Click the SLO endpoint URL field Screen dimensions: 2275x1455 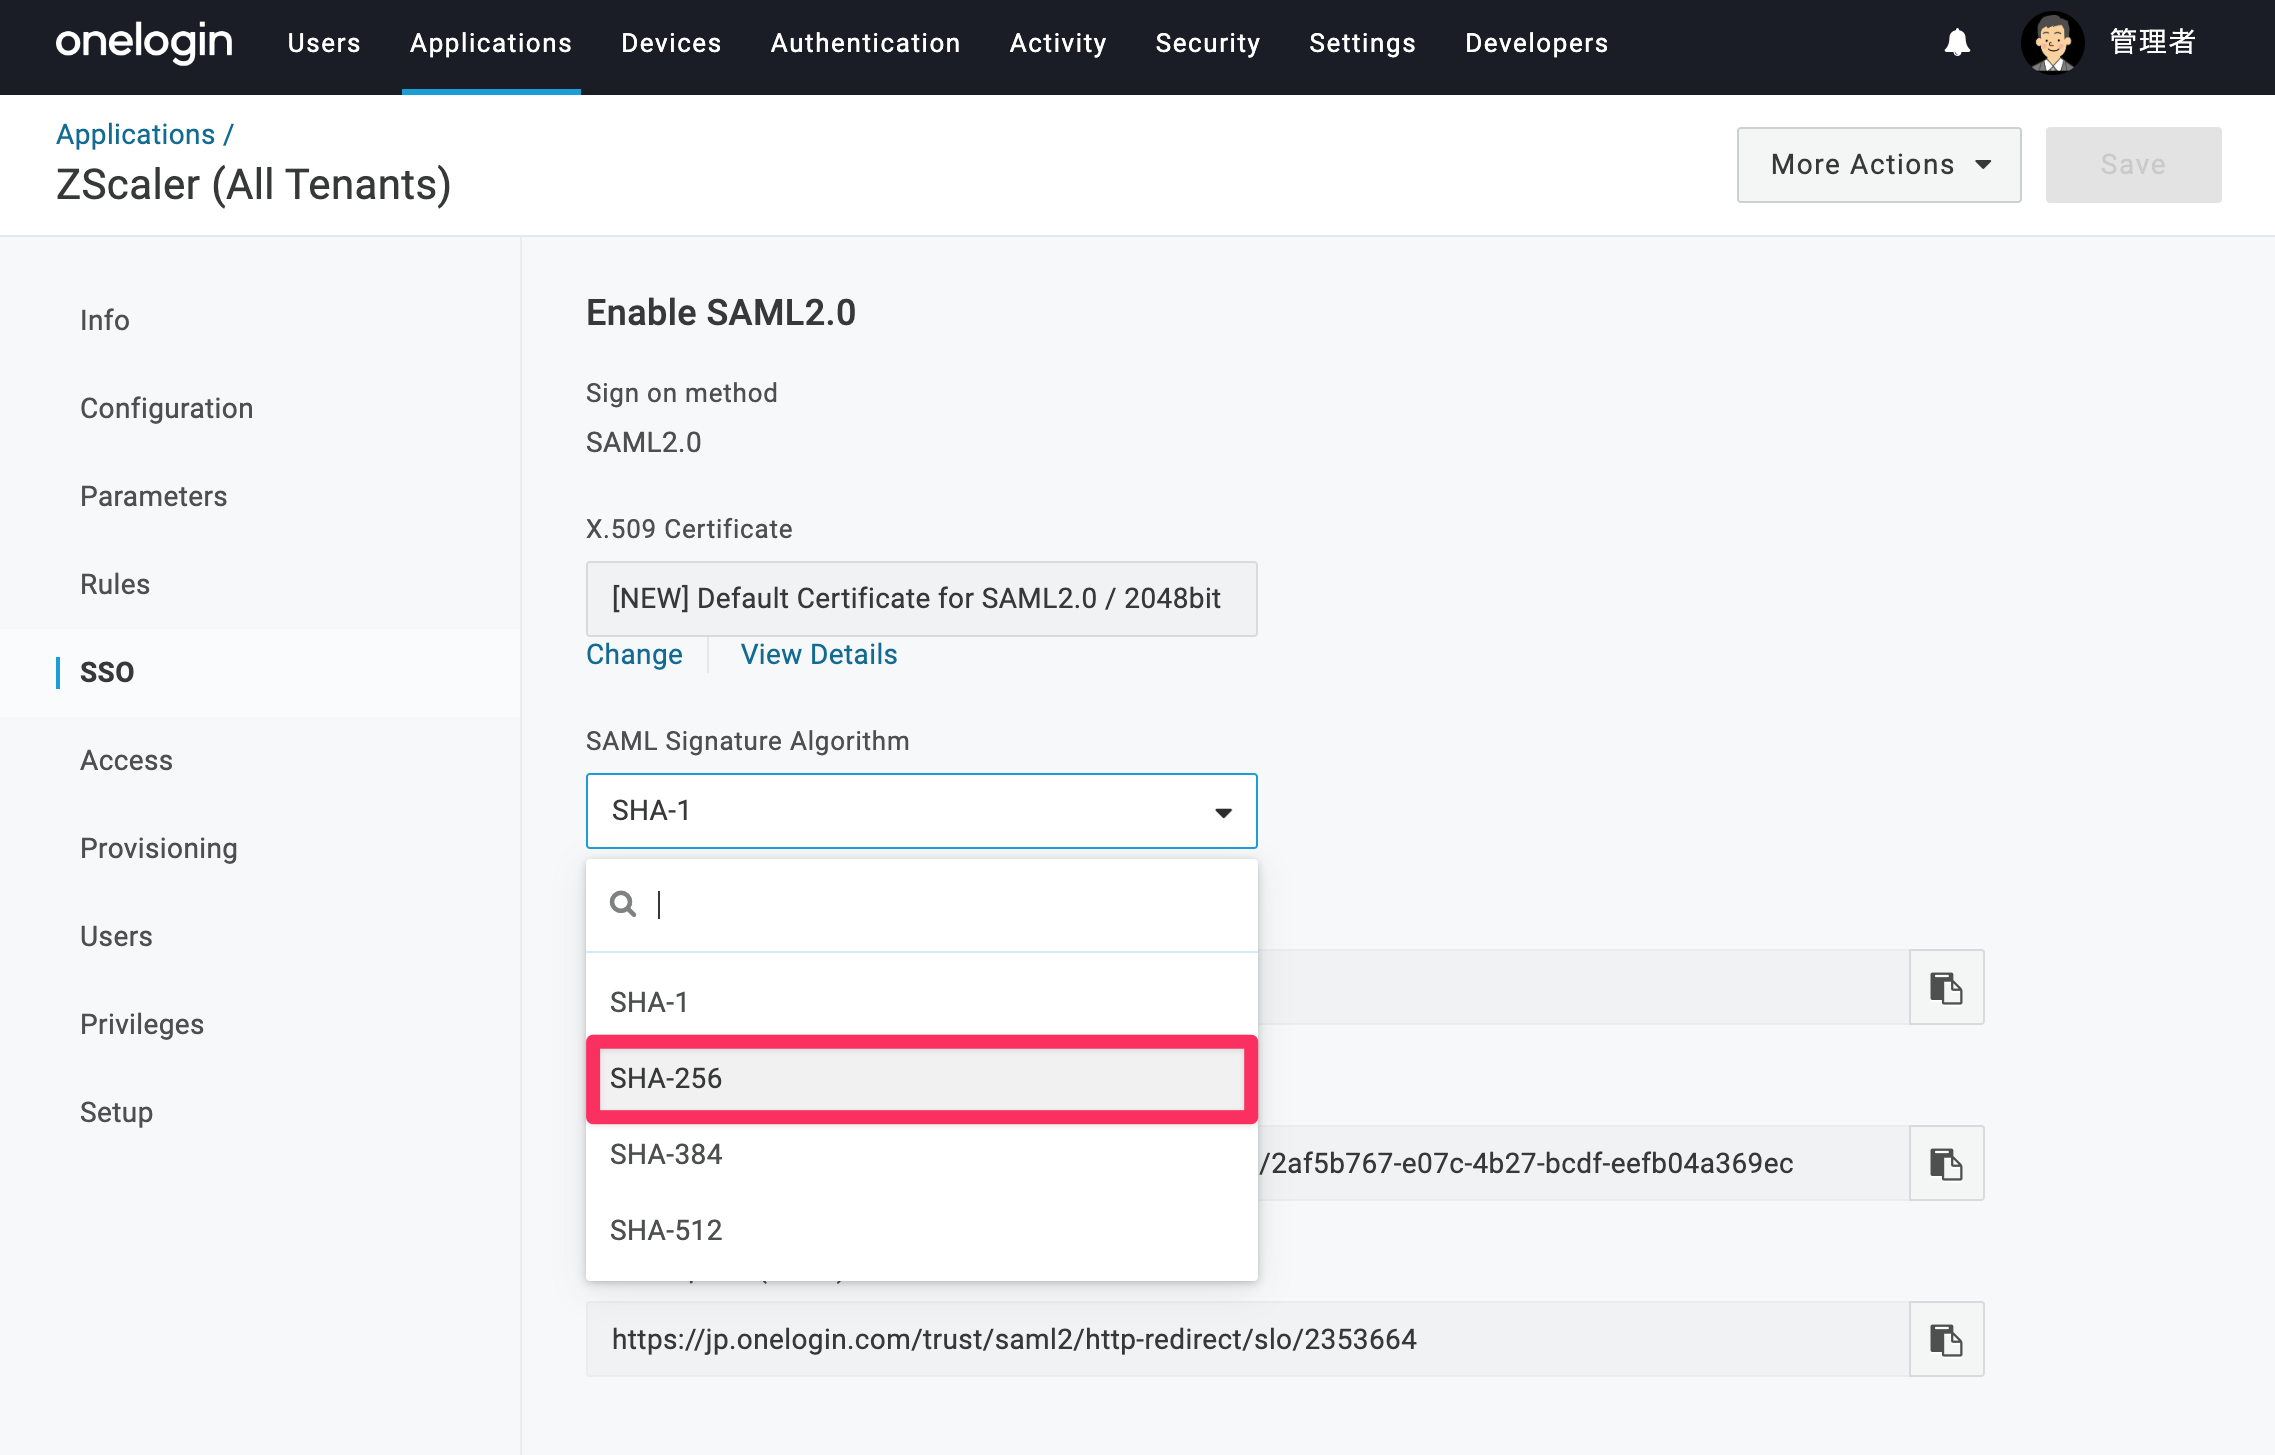(1247, 1339)
